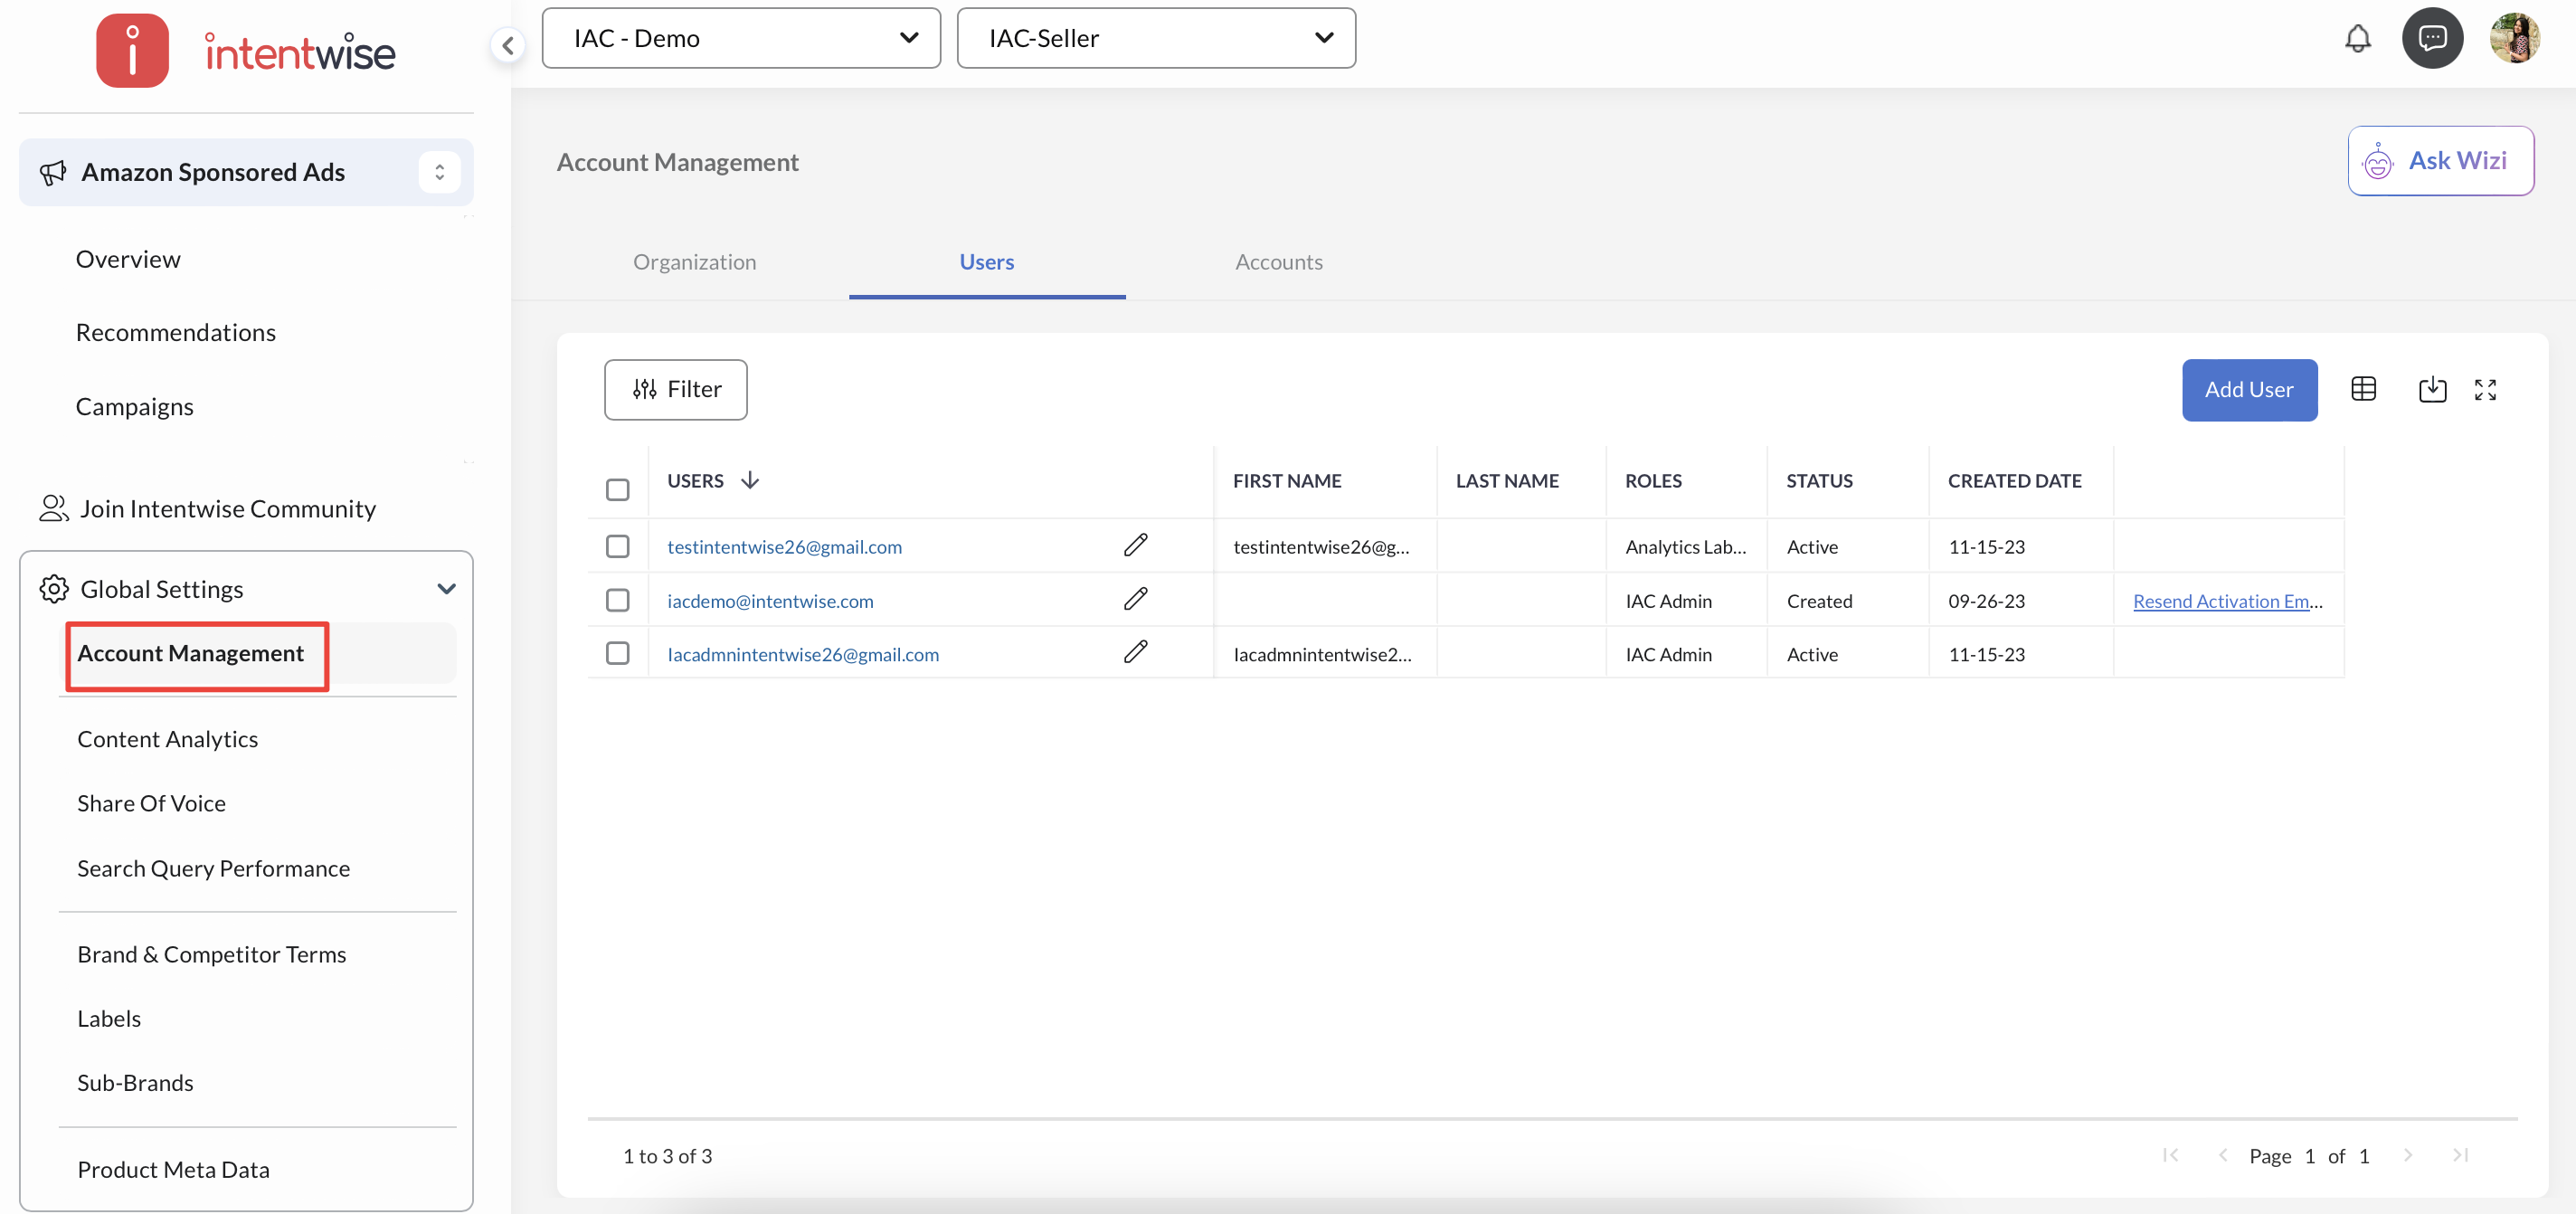Select all users with header checkbox
2576x1214 pixels.
click(617, 489)
